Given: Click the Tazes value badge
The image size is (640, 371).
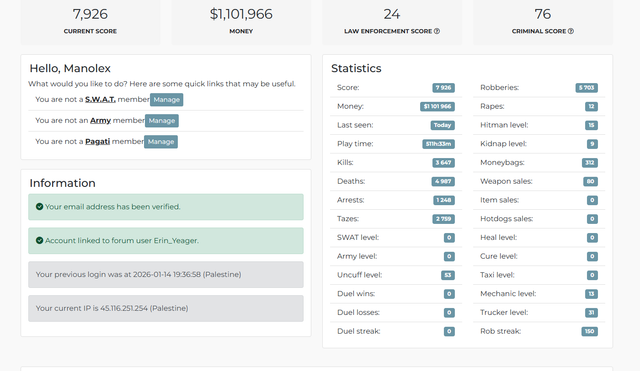Looking at the screenshot, I should pos(444,219).
